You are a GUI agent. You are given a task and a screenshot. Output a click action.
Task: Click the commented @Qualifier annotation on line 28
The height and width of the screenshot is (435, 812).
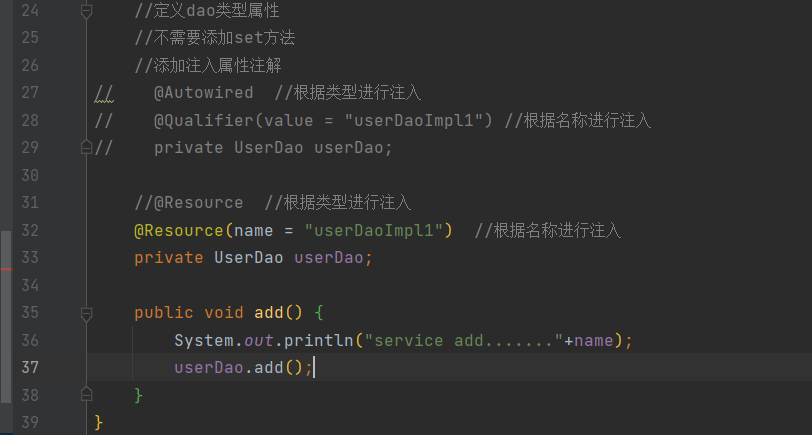tap(204, 121)
